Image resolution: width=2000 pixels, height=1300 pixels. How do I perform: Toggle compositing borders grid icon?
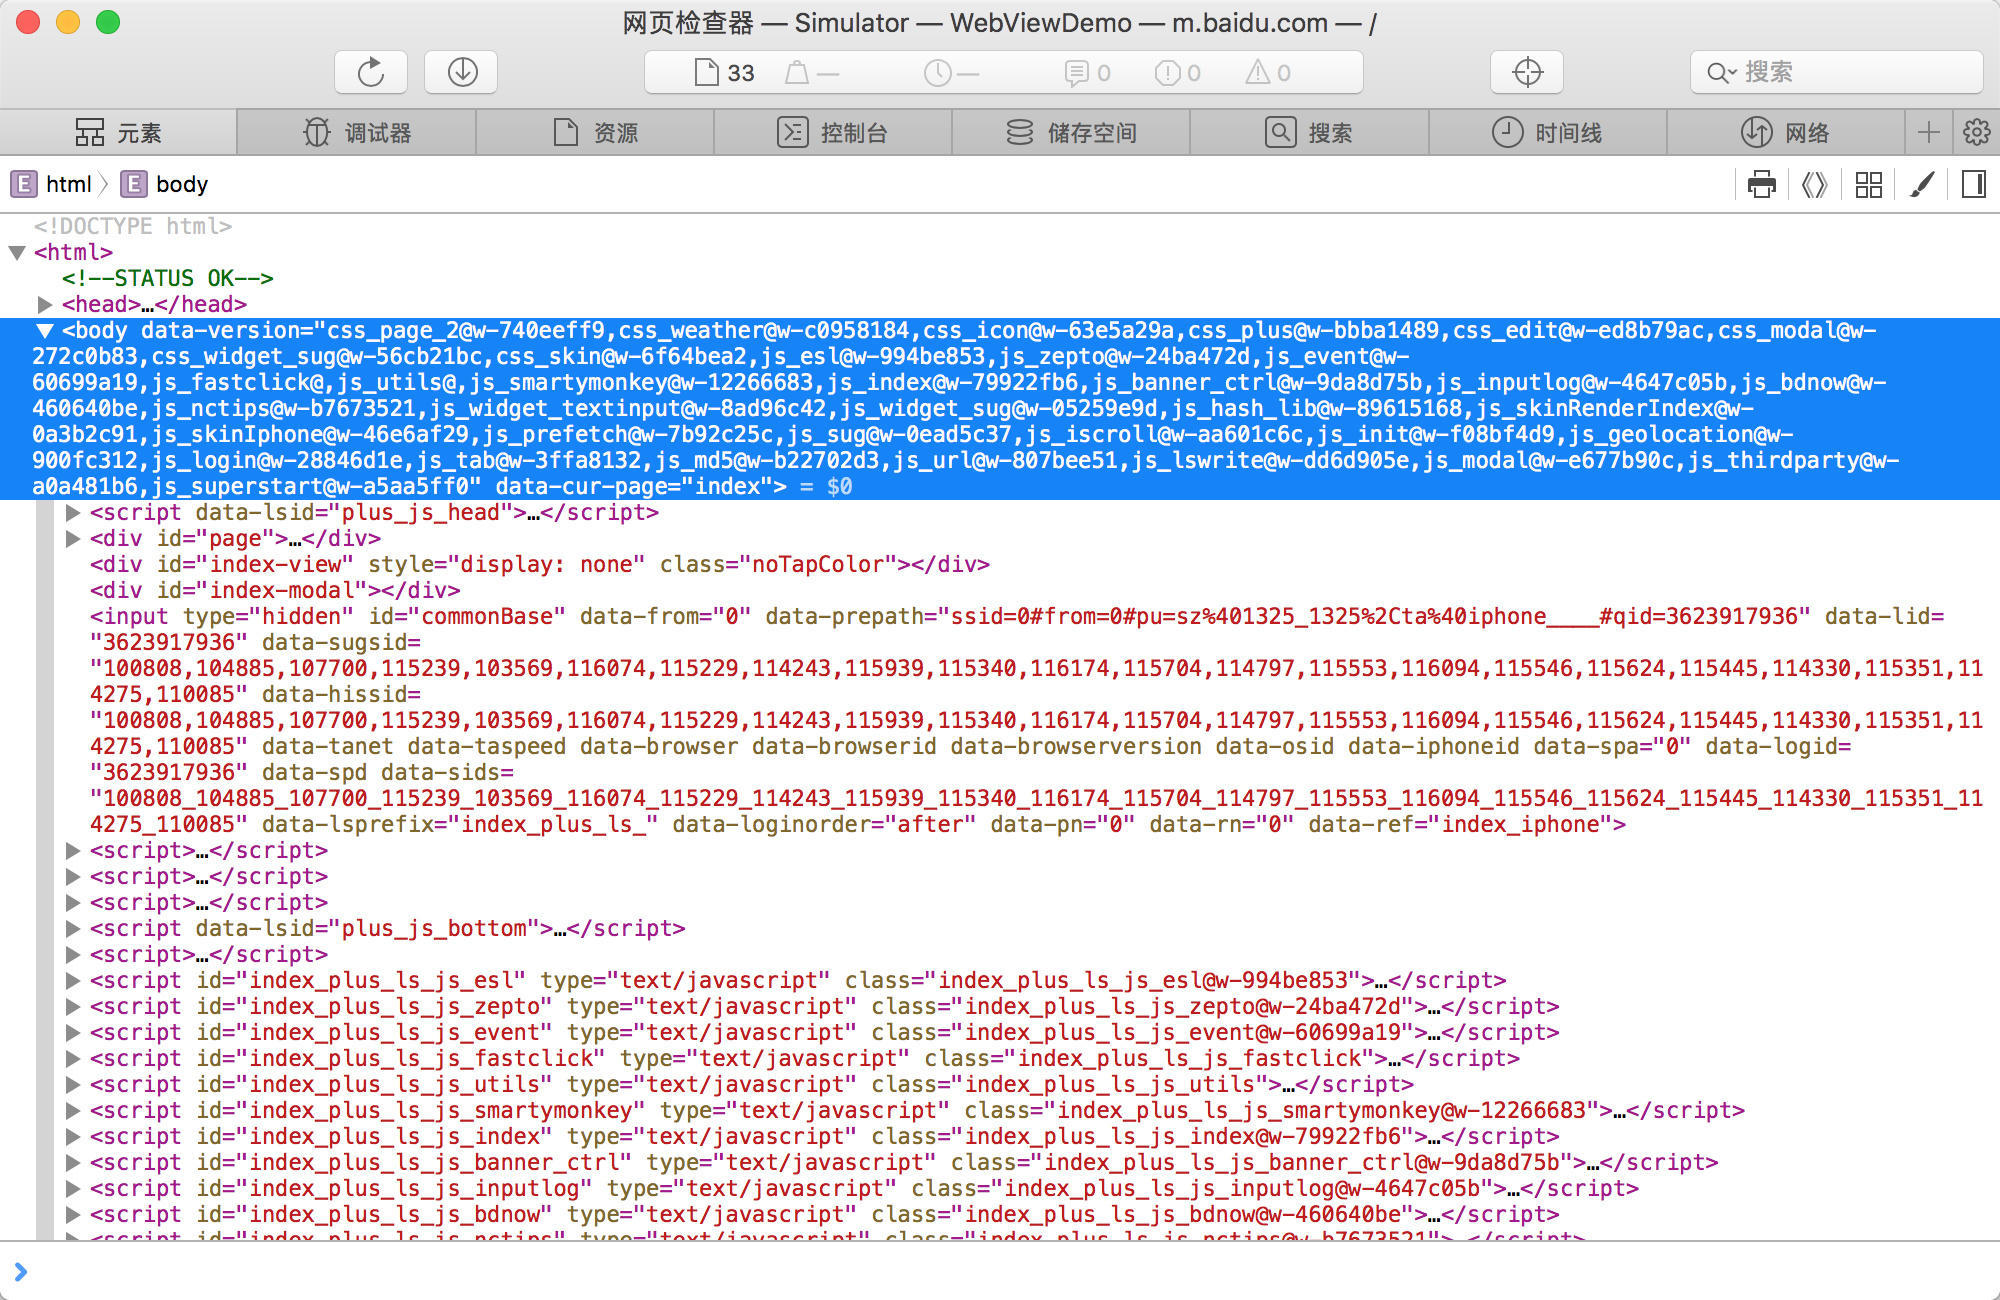pos(1868,184)
